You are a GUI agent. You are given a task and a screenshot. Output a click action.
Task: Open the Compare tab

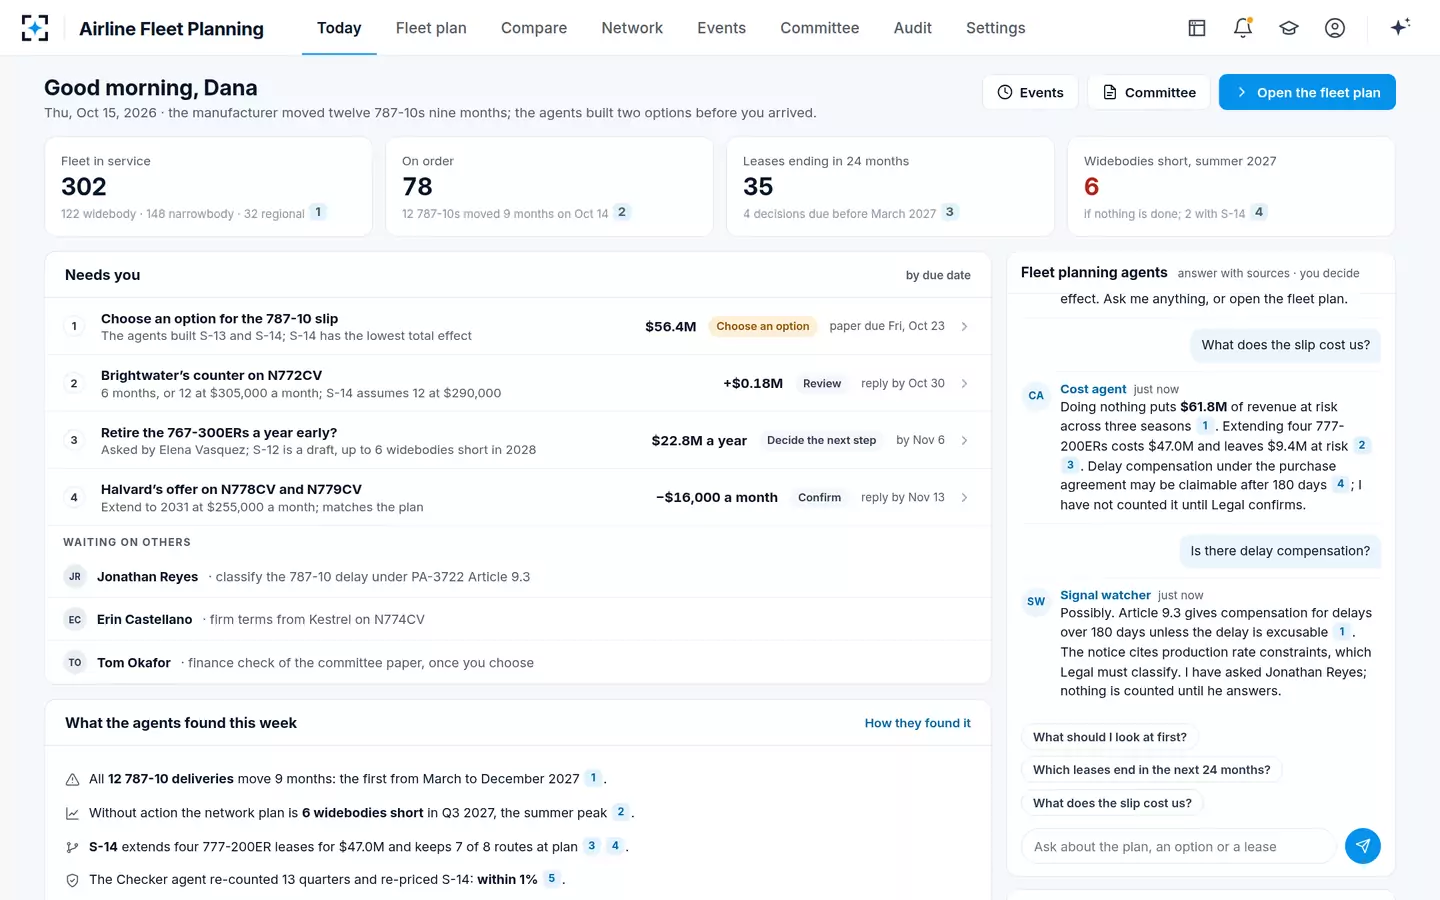(x=534, y=28)
